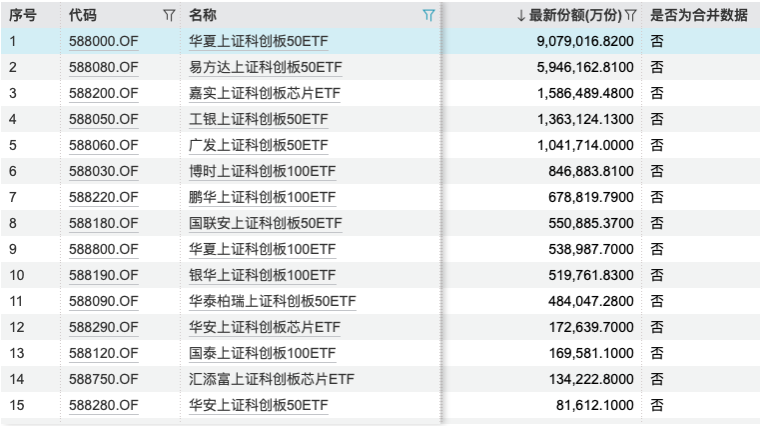Click the 名称 column header label
760x426 pixels.
[x=203, y=16]
